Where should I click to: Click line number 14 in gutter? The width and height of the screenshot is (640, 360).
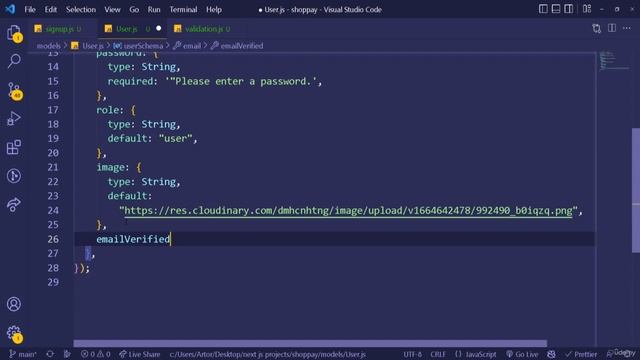coord(53,67)
